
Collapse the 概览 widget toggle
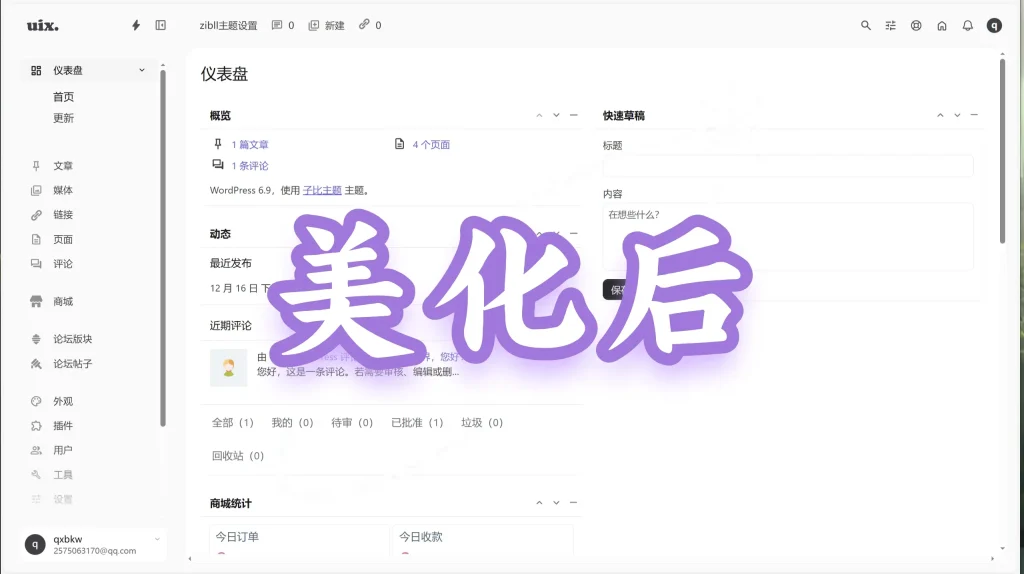[x=573, y=115]
